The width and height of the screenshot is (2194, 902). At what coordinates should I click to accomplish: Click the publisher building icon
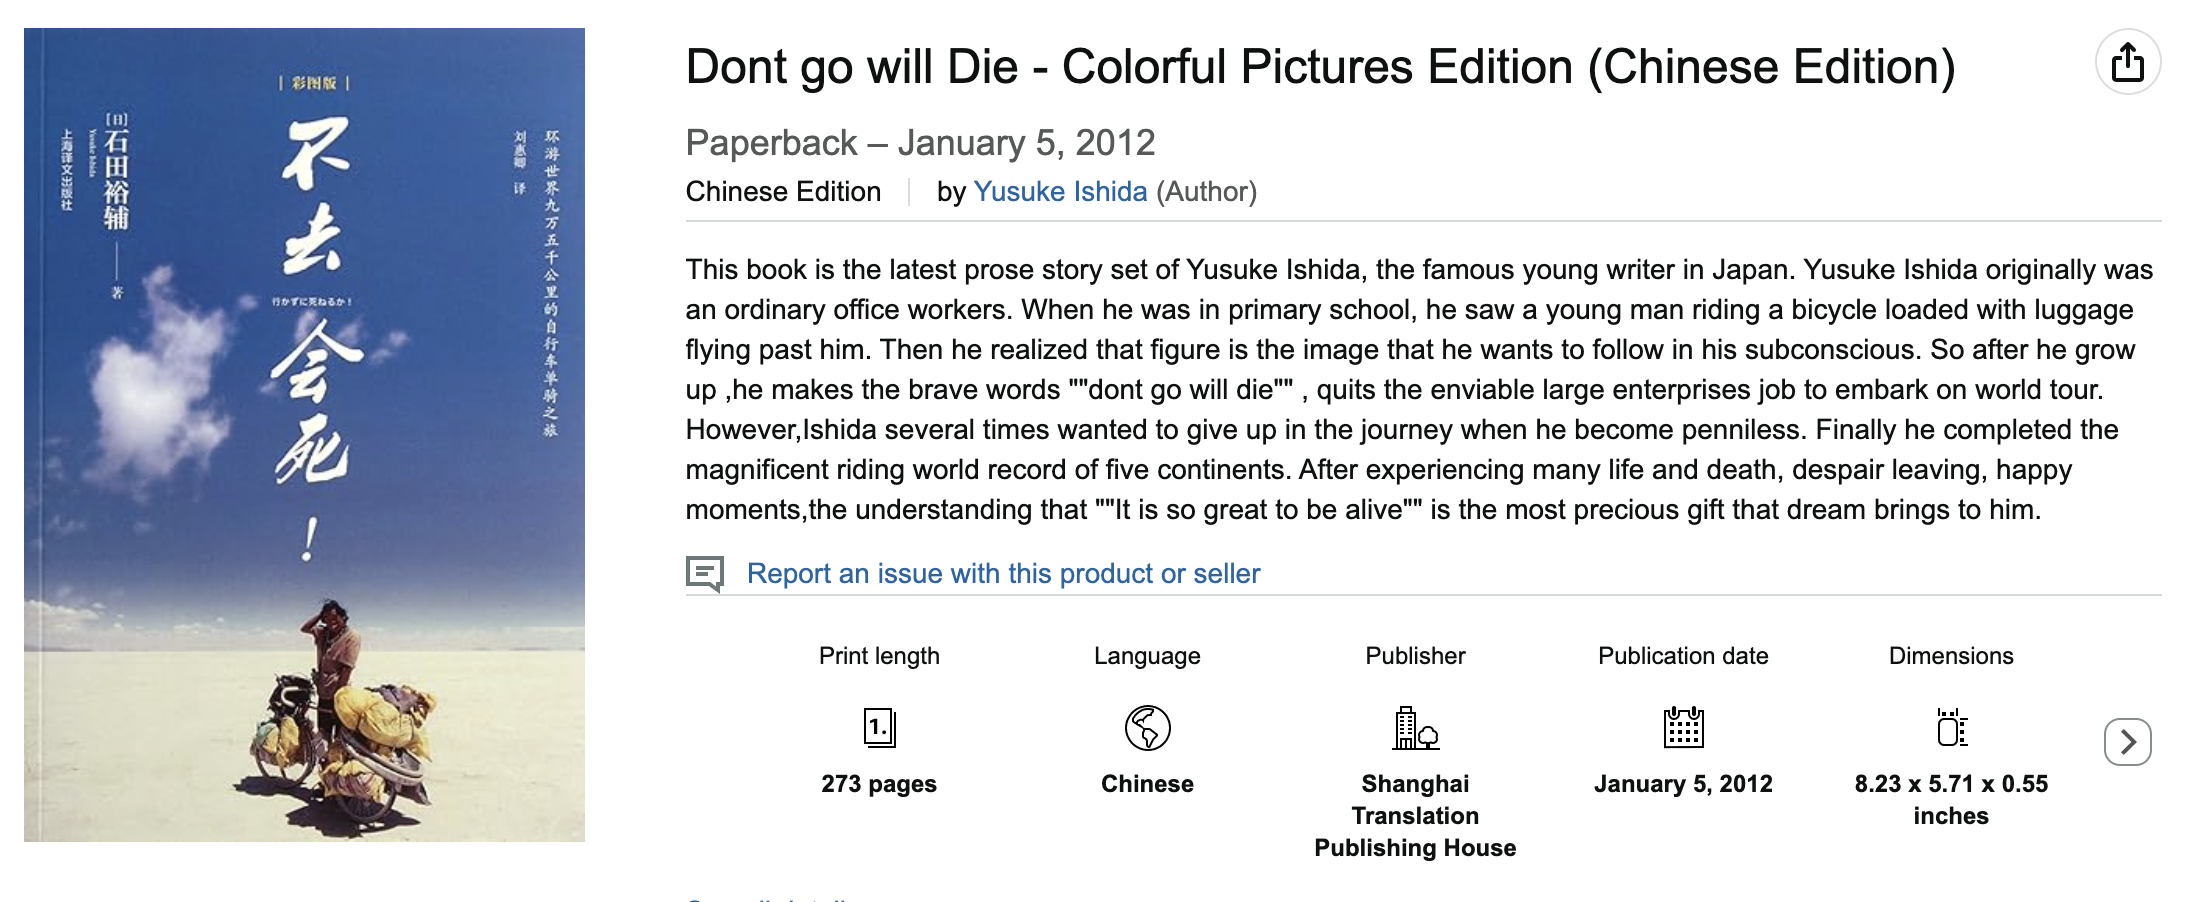(1415, 727)
